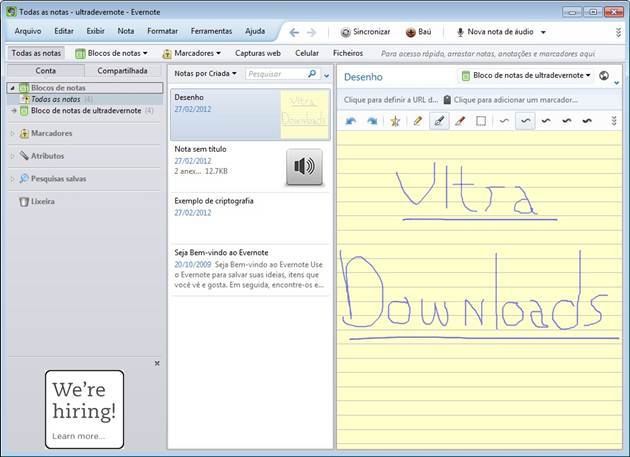Click the star icon in ink toolbar
630x457 pixels.
coord(395,121)
